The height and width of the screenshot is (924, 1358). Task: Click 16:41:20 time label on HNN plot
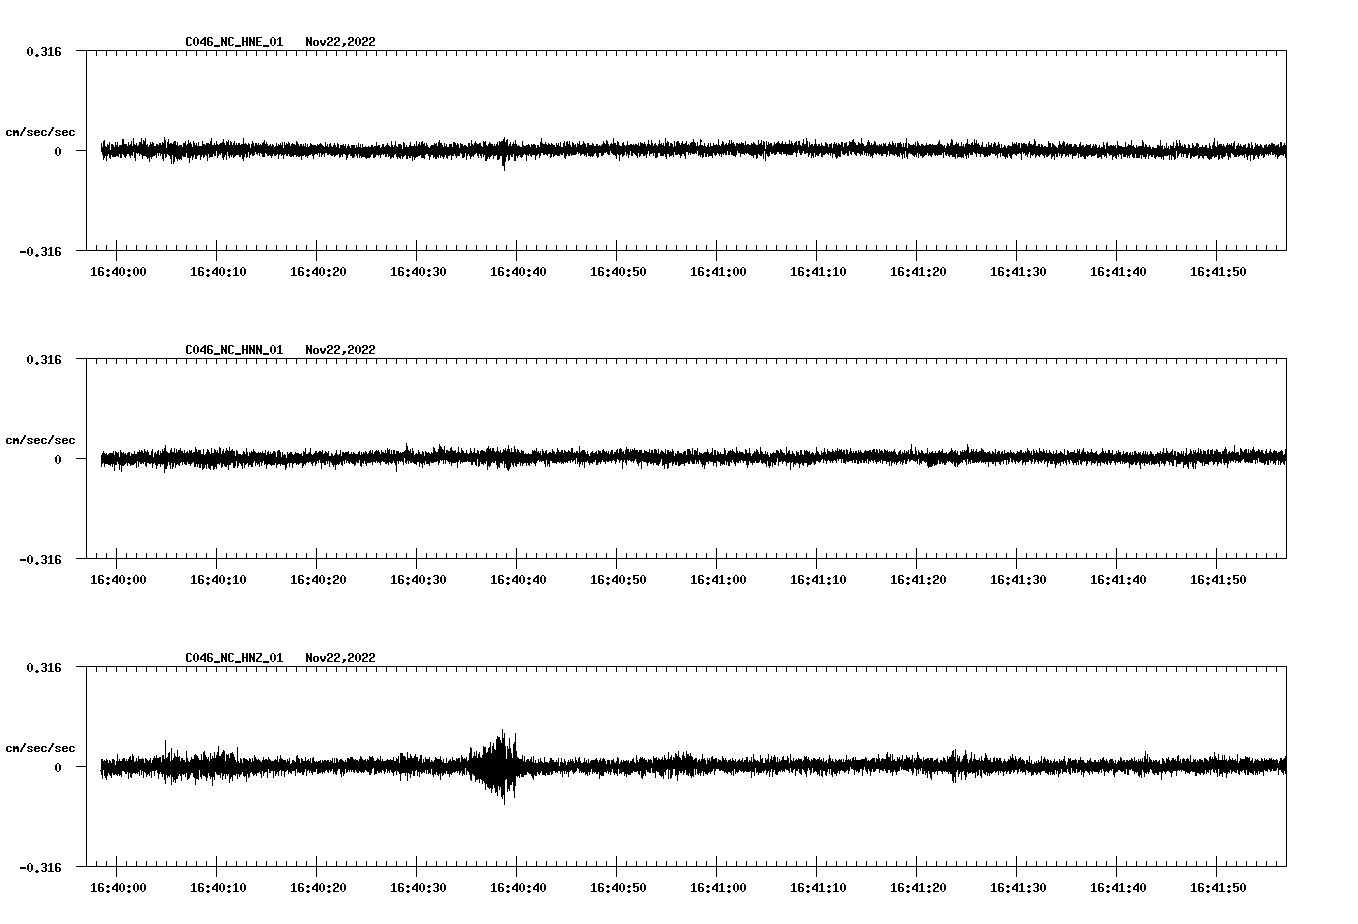pos(918,580)
